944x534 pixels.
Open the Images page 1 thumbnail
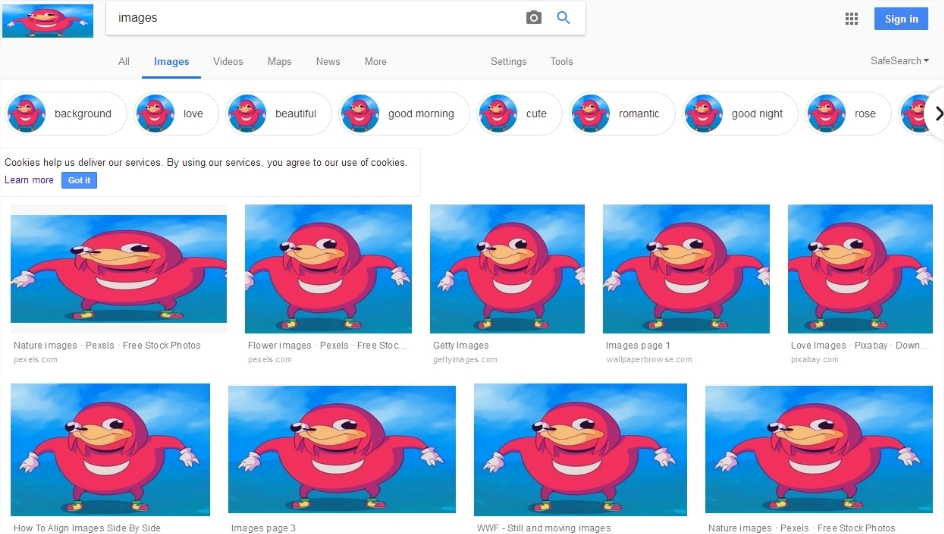coord(686,269)
